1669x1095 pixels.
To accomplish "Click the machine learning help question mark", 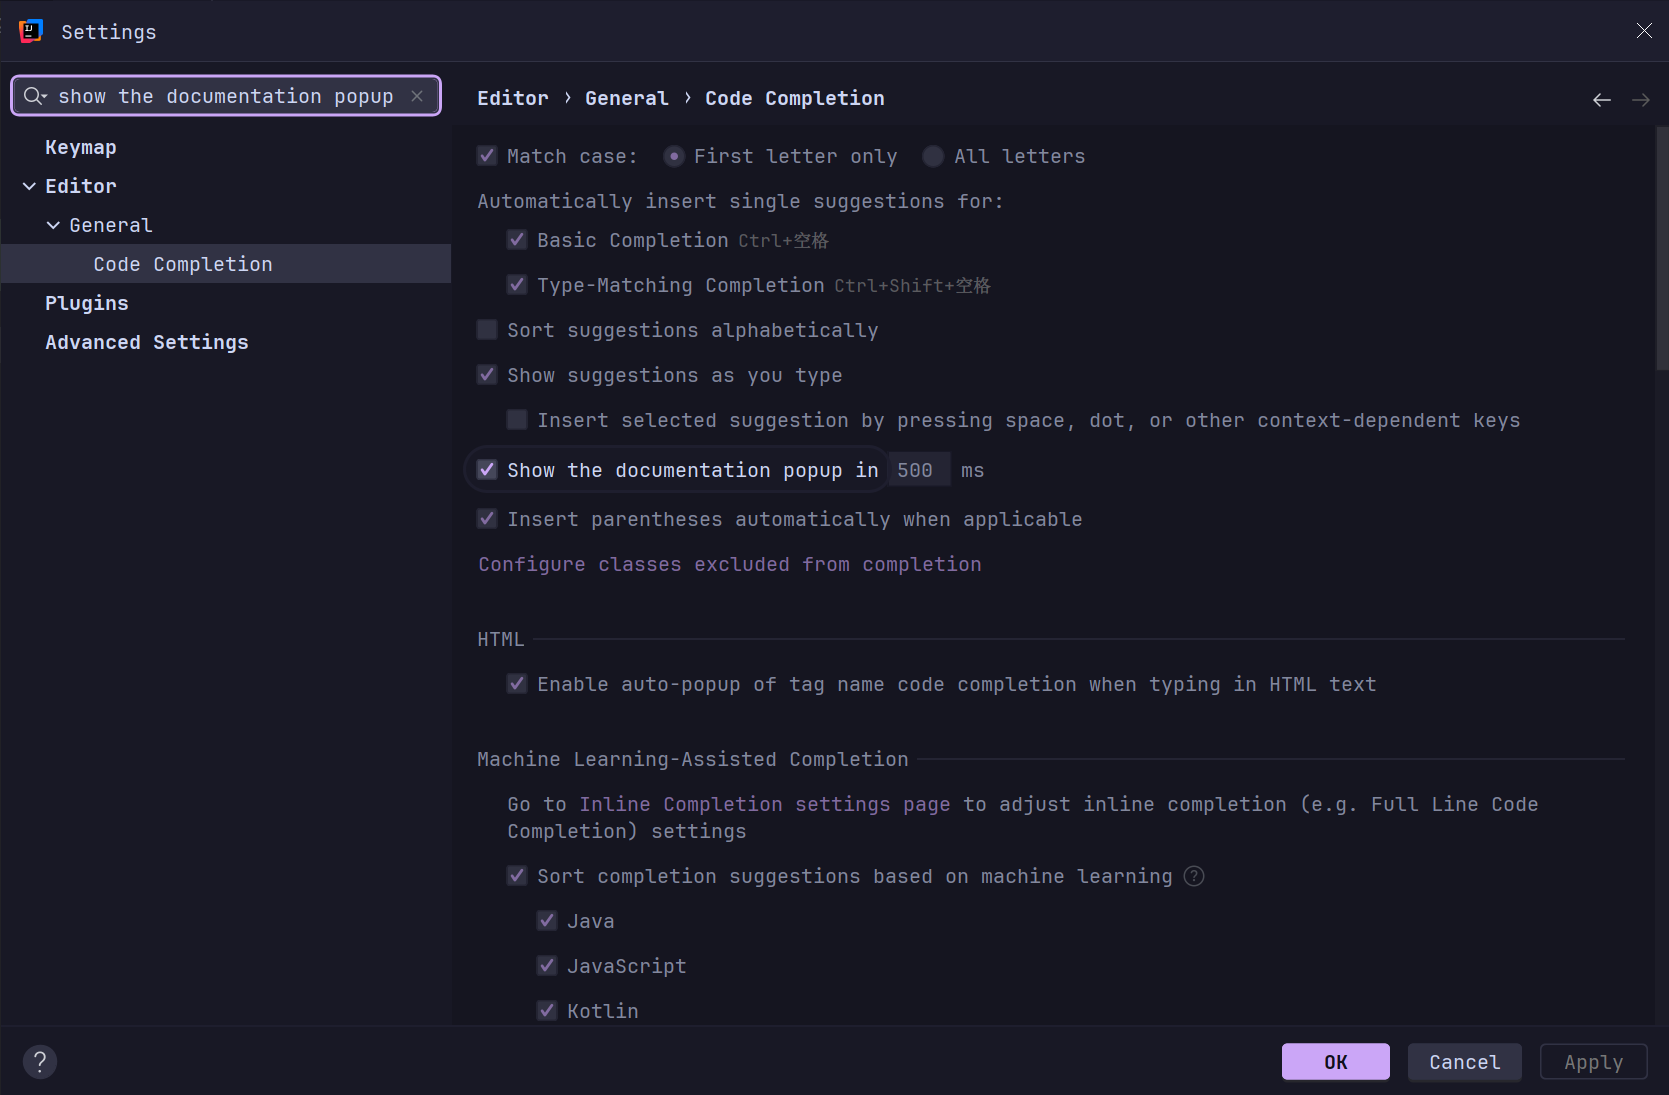I will point(1193,876).
